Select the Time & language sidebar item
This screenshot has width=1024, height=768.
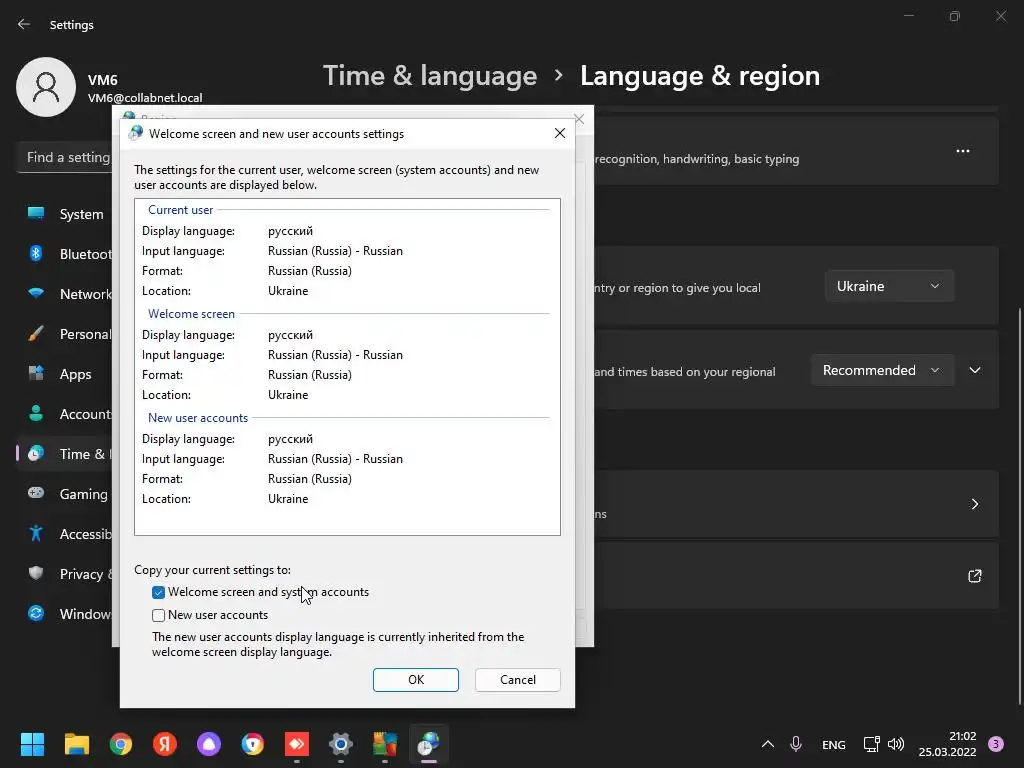[65, 454]
